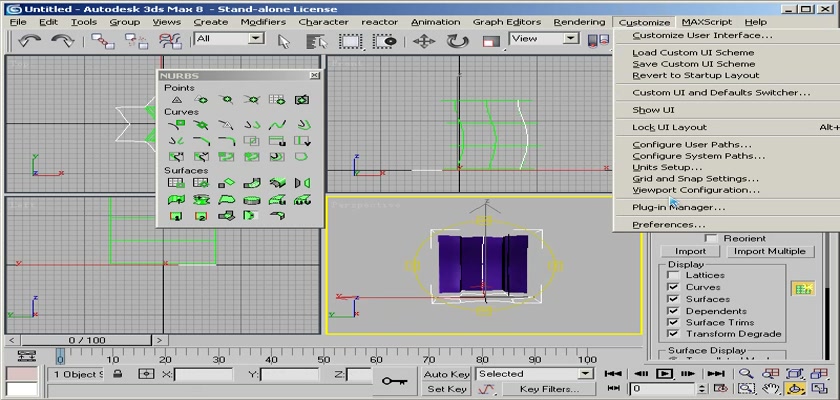Click the Import button
The image size is (840, 400).
690,251
